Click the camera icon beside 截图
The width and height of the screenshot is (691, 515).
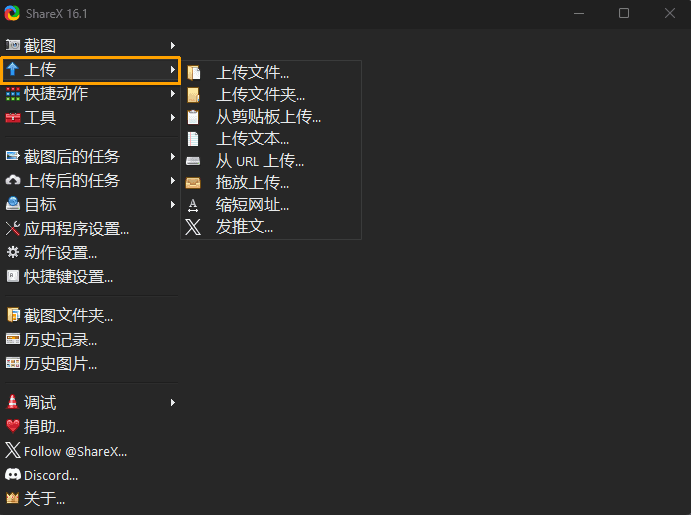(13, 45)
